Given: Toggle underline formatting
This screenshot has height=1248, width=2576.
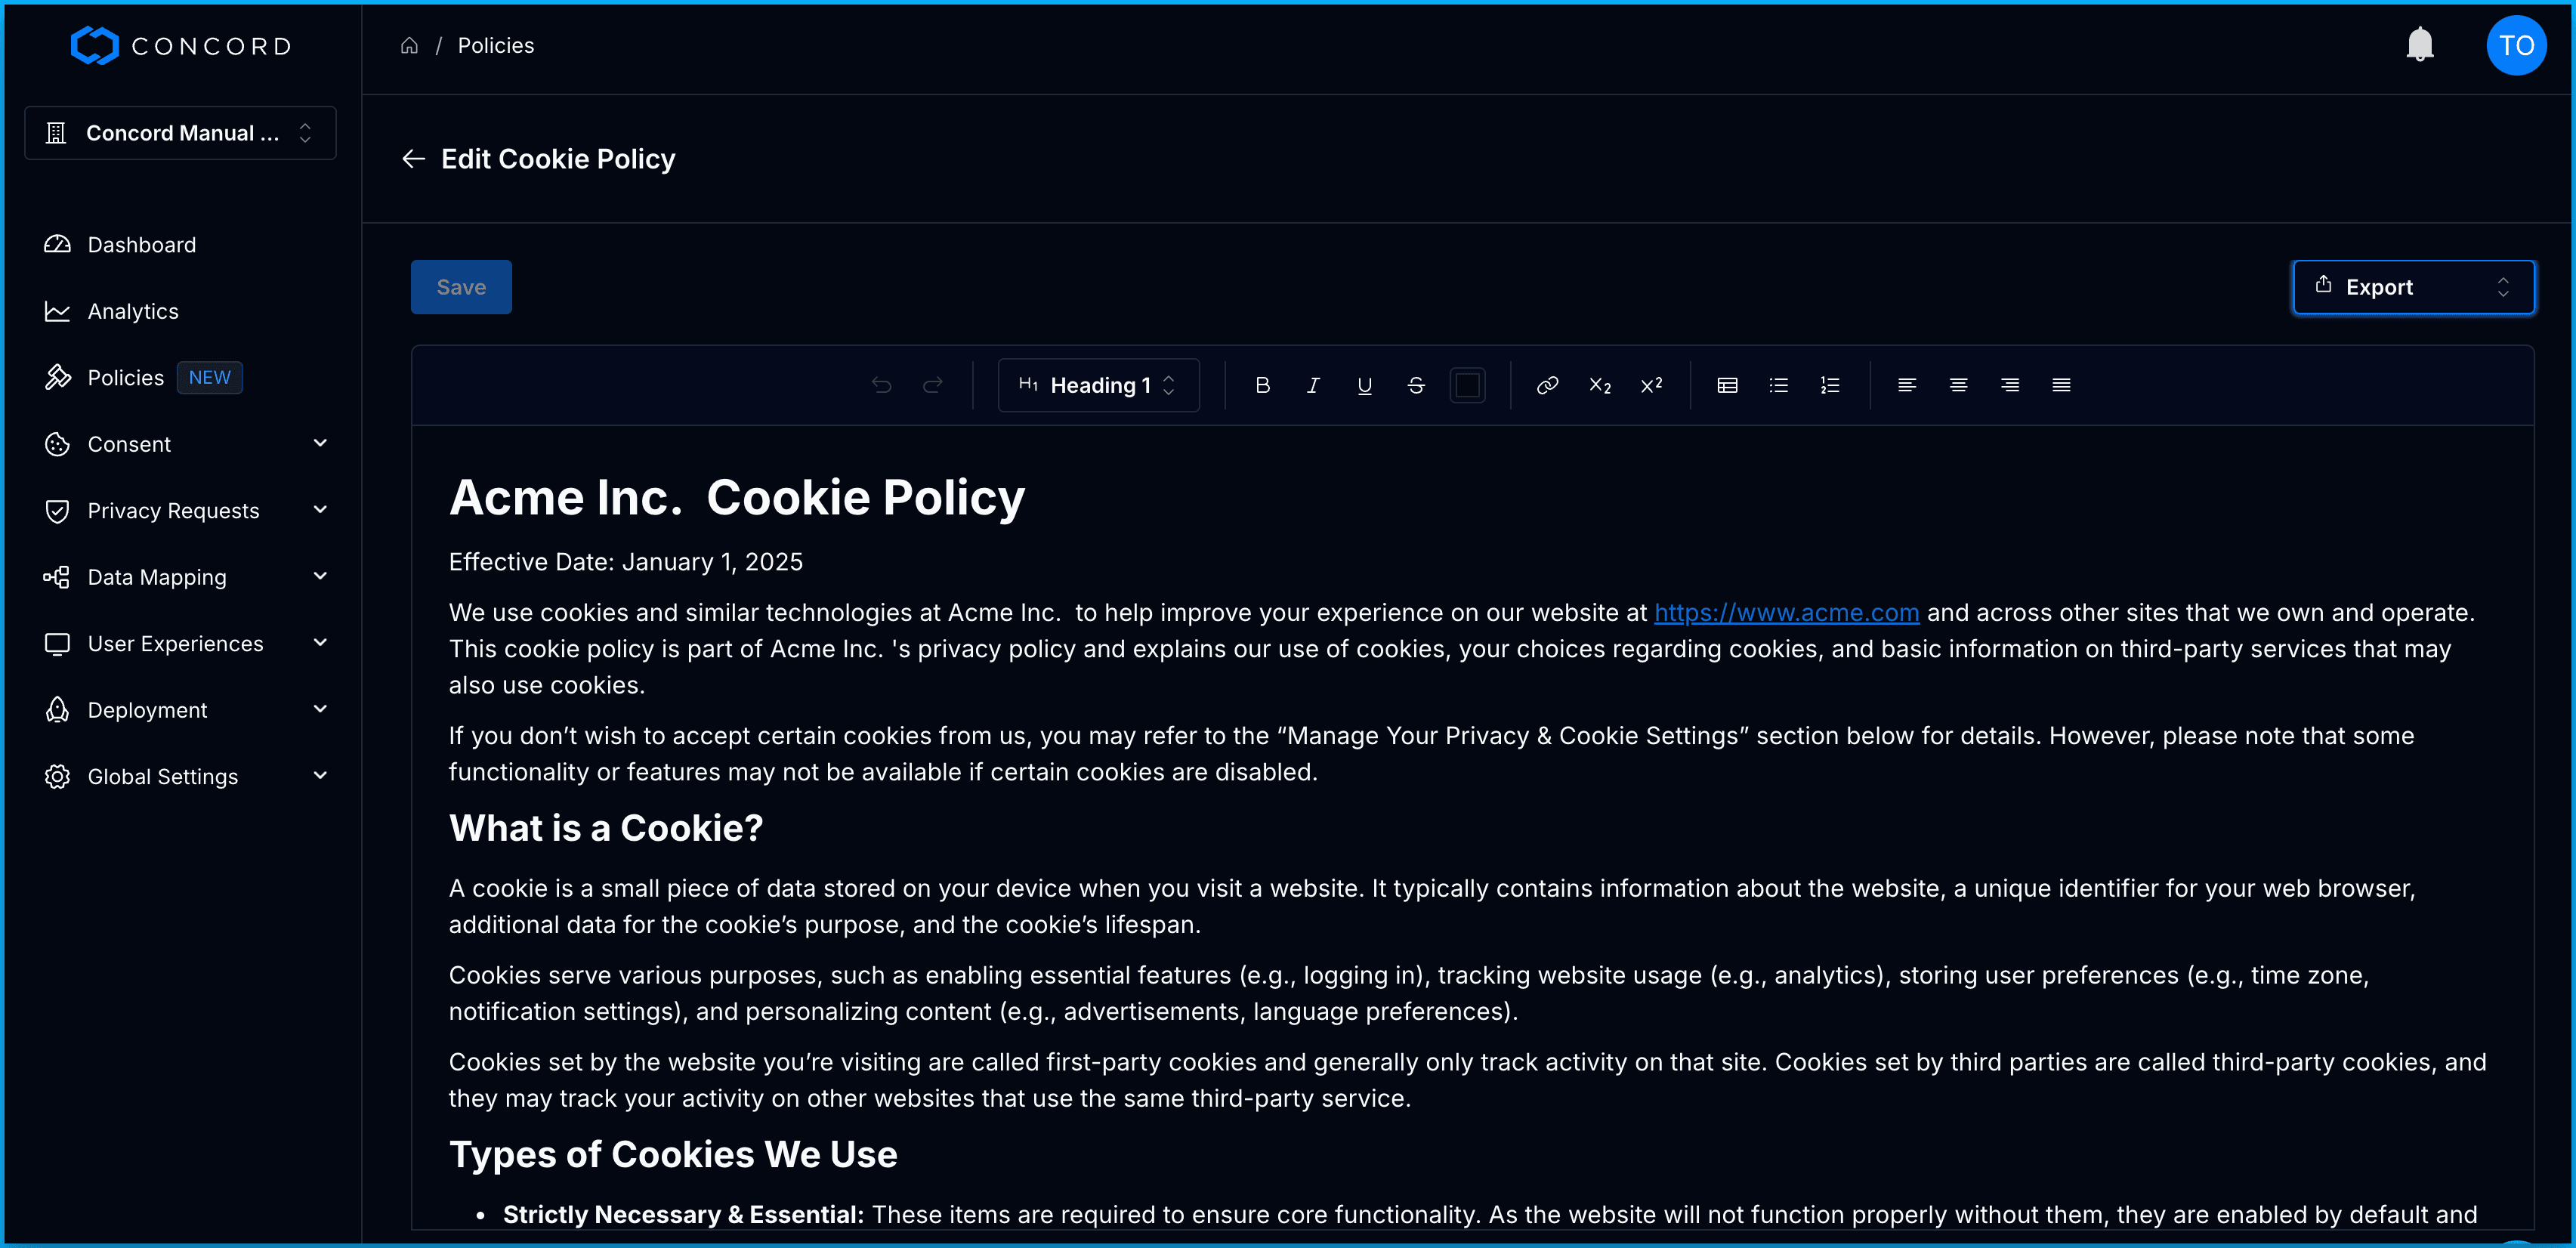Looking at the screenshot, I should point(1364,385).
